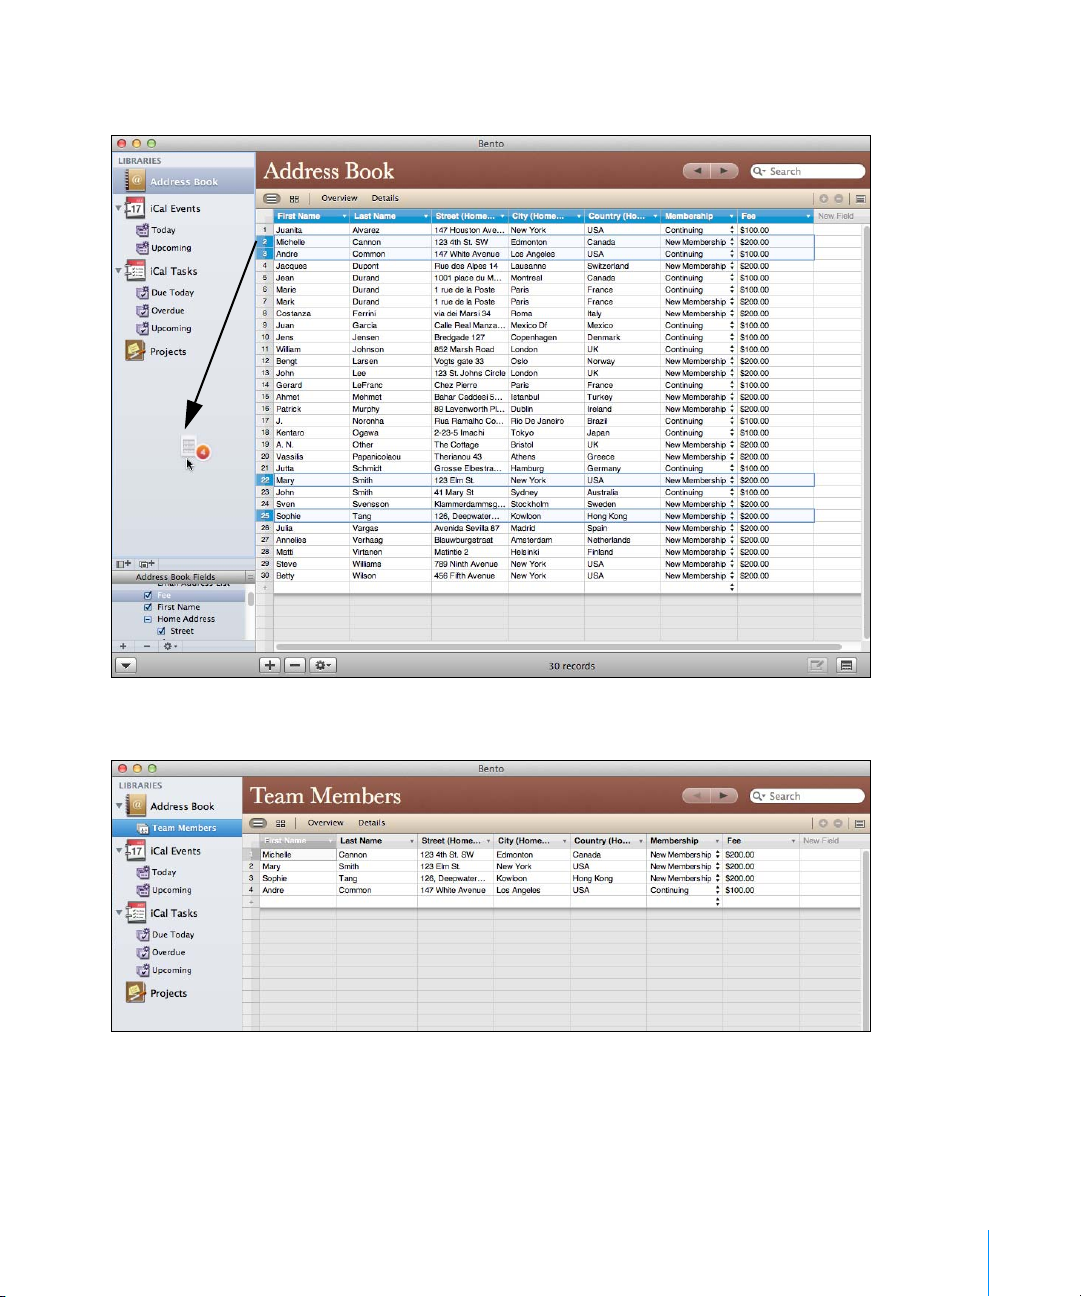Collapse iCal Events tree in bottom window

[x=119, y=851]
